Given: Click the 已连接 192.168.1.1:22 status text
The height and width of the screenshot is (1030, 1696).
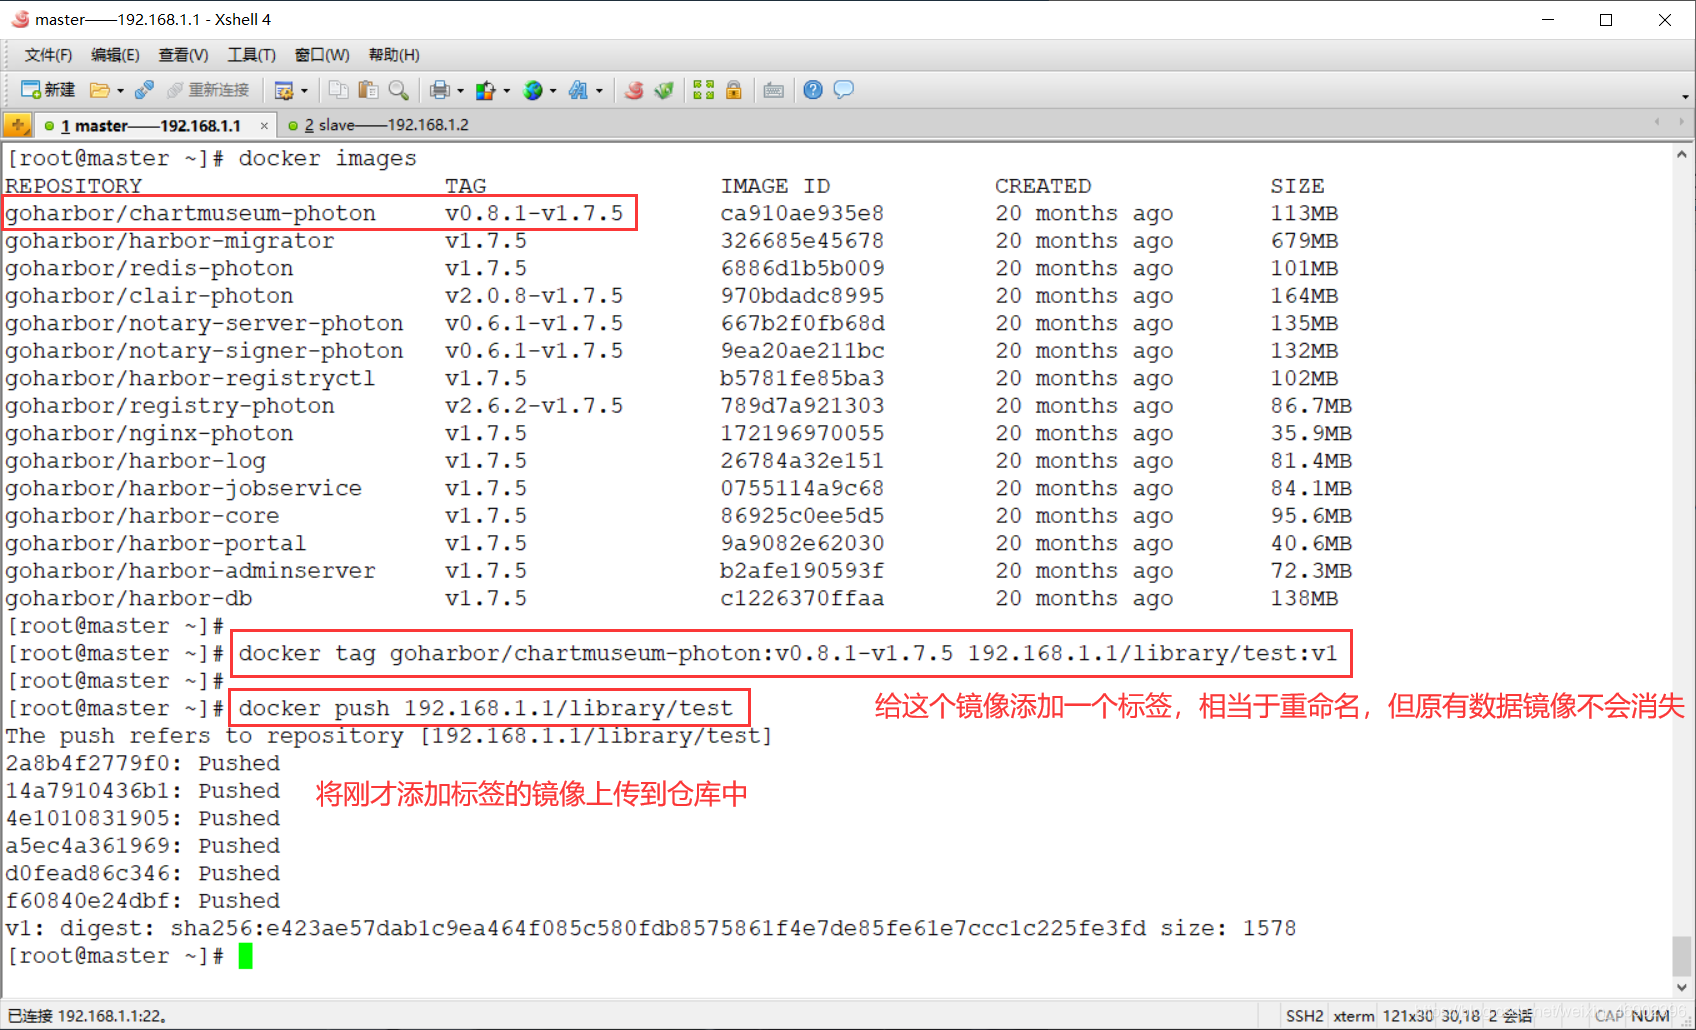Looking at the screenshot, I should [x=87, y=1016].
